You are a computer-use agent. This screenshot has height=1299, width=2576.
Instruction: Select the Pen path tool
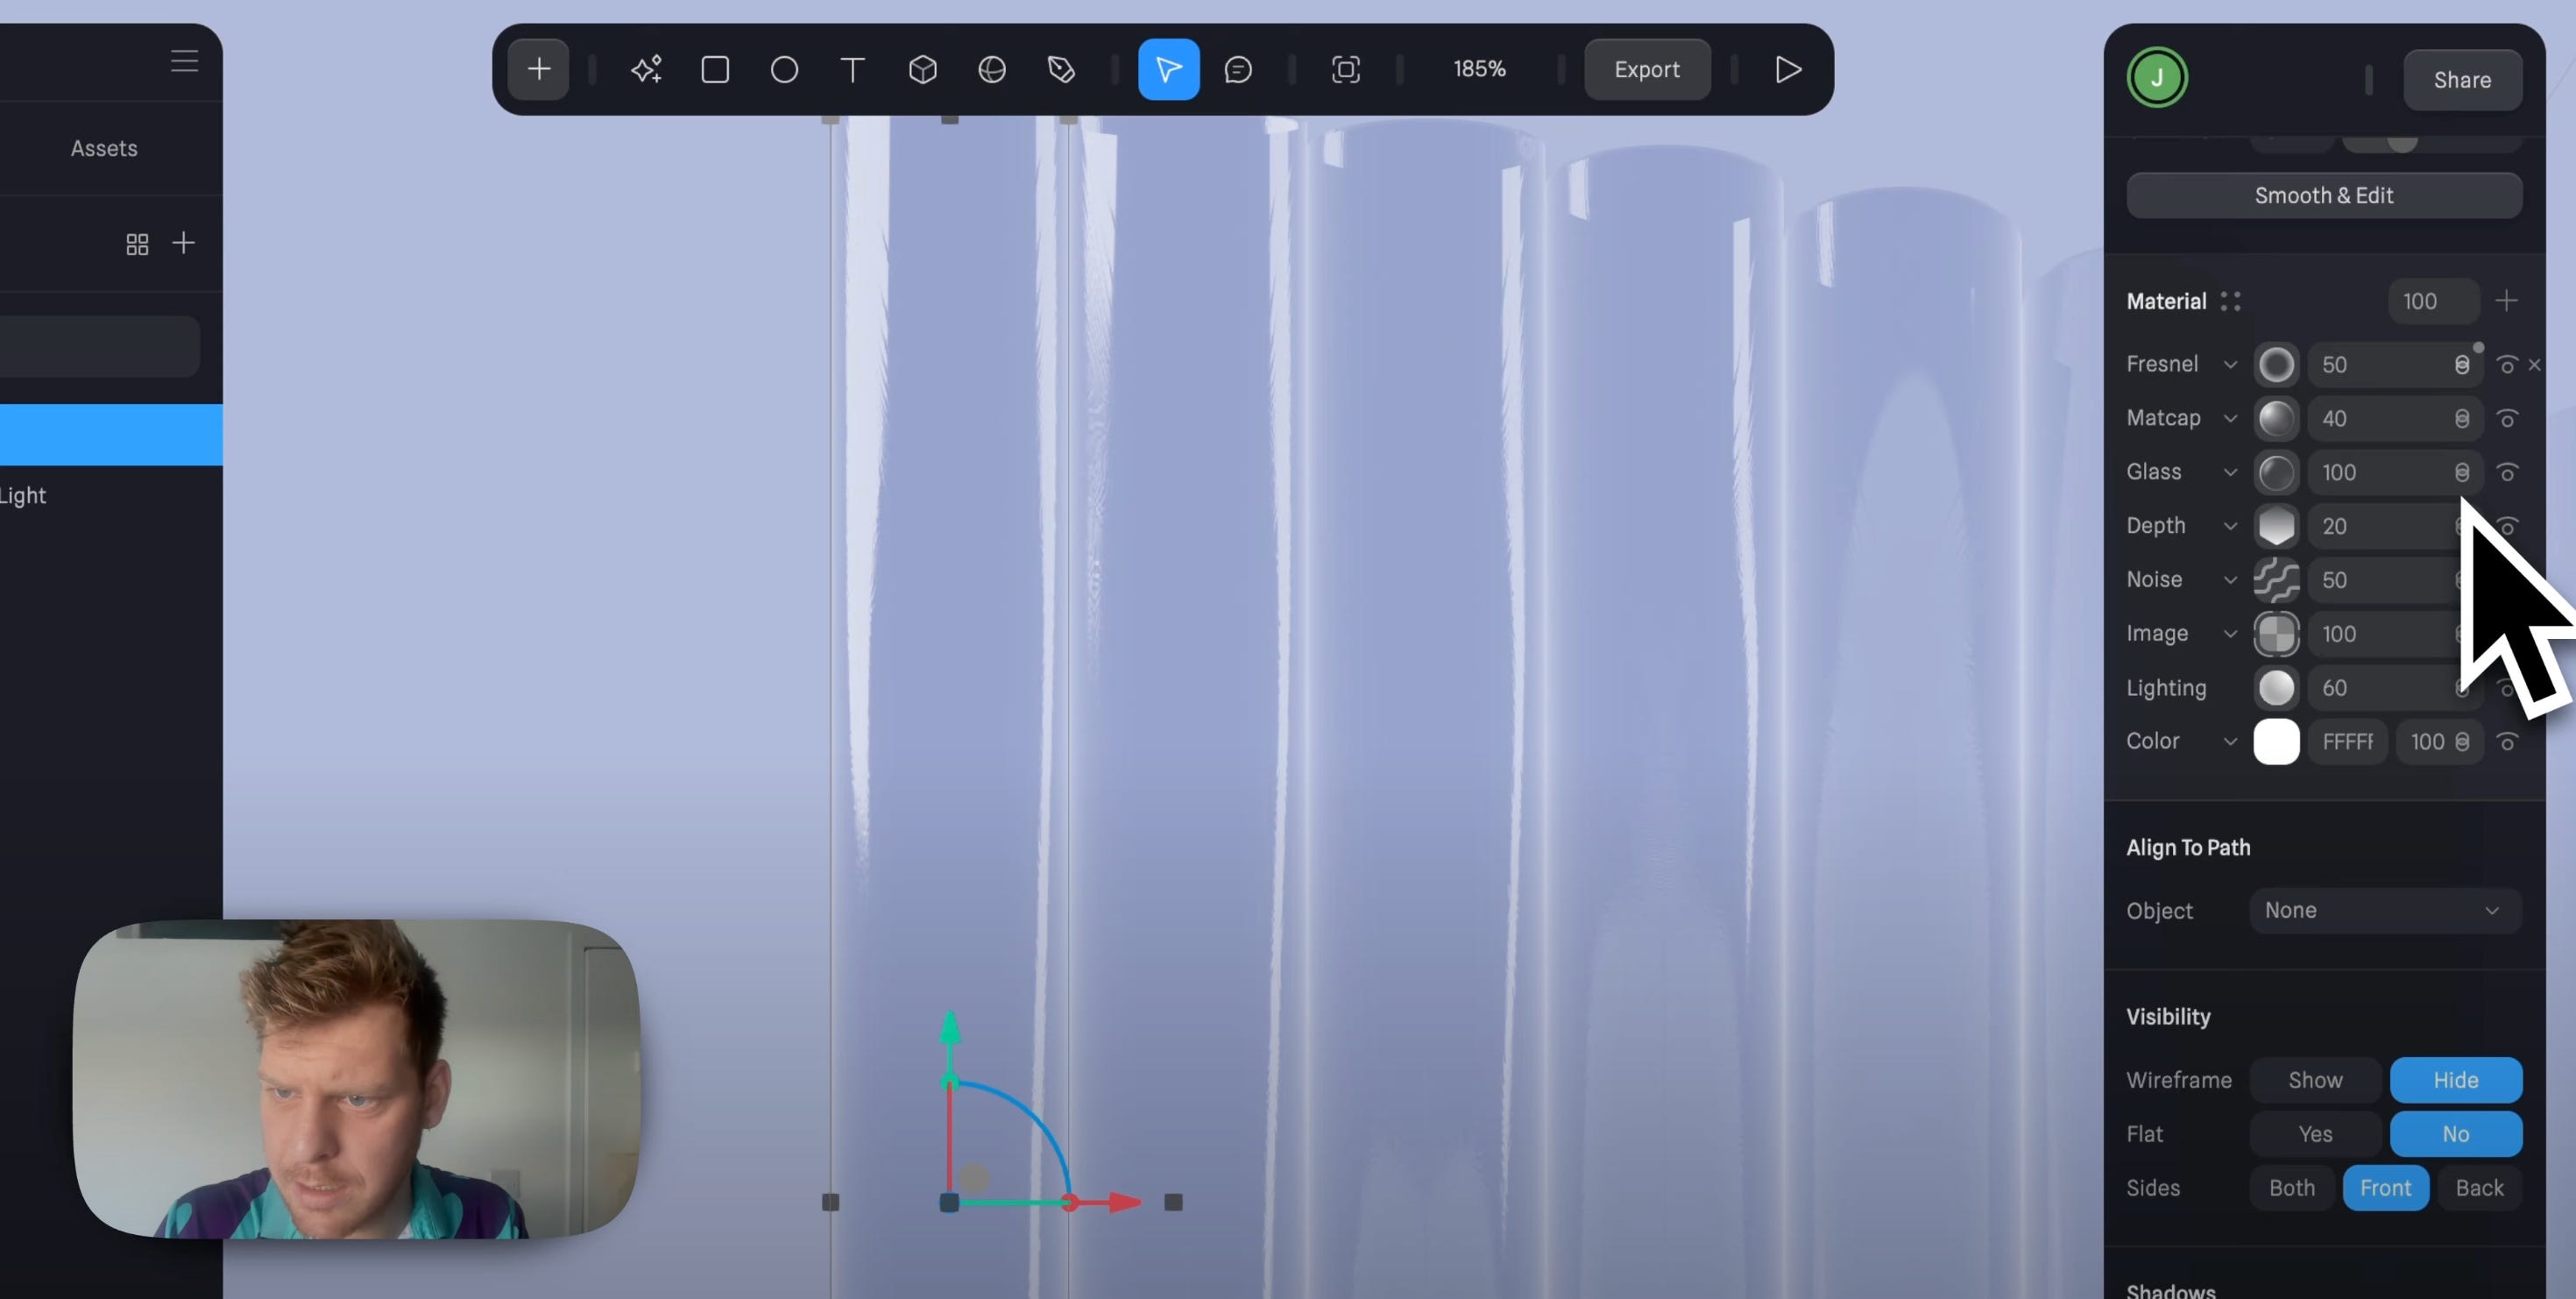pyautogui.click(x=1061, y=69)
